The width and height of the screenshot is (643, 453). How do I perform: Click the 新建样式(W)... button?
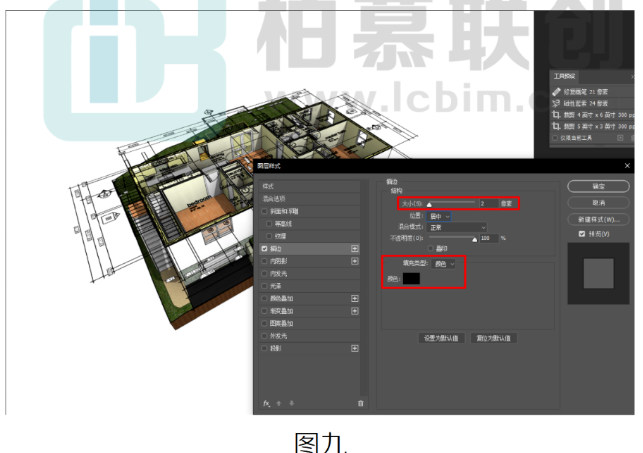[598, 219]
